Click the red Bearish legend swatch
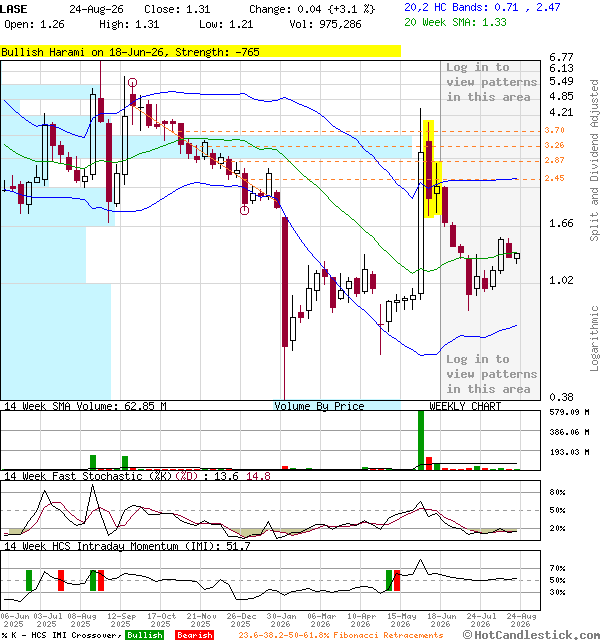 click(194, 635)
